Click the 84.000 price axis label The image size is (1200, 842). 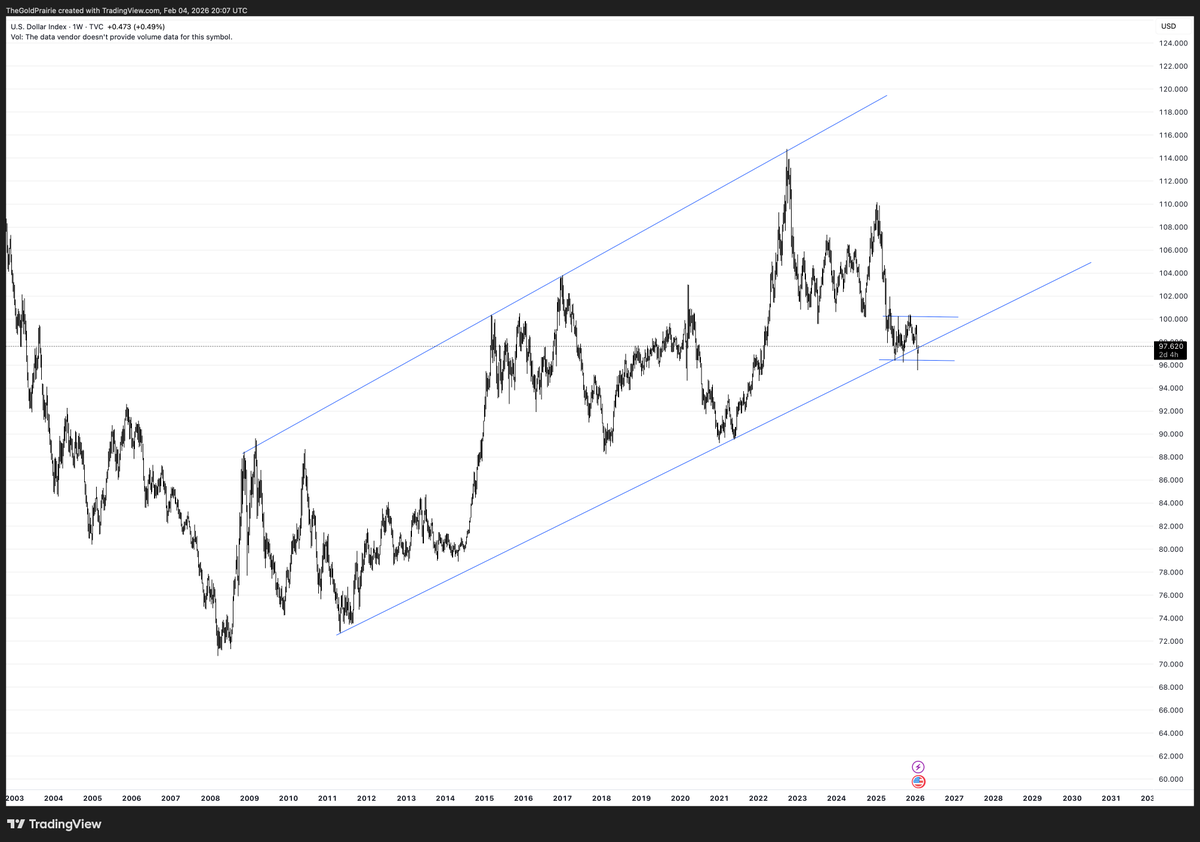[x=1172, y=503]
